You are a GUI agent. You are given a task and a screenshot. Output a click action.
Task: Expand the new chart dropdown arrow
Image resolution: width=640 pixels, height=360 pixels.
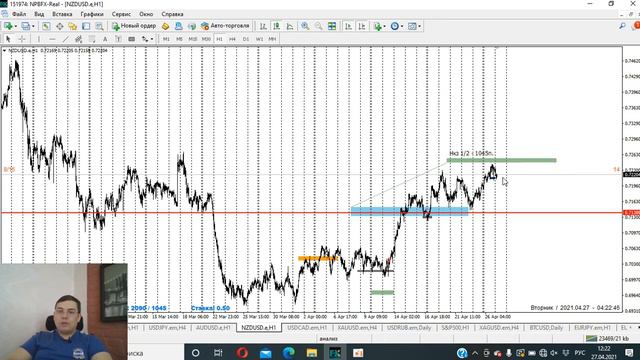coord(16,26)
